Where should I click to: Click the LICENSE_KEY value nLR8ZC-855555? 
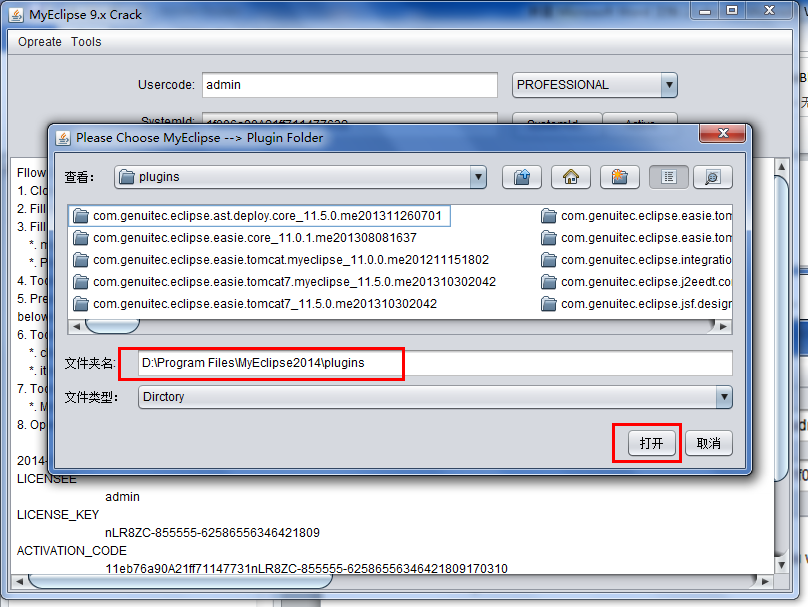tap(212, 533)
